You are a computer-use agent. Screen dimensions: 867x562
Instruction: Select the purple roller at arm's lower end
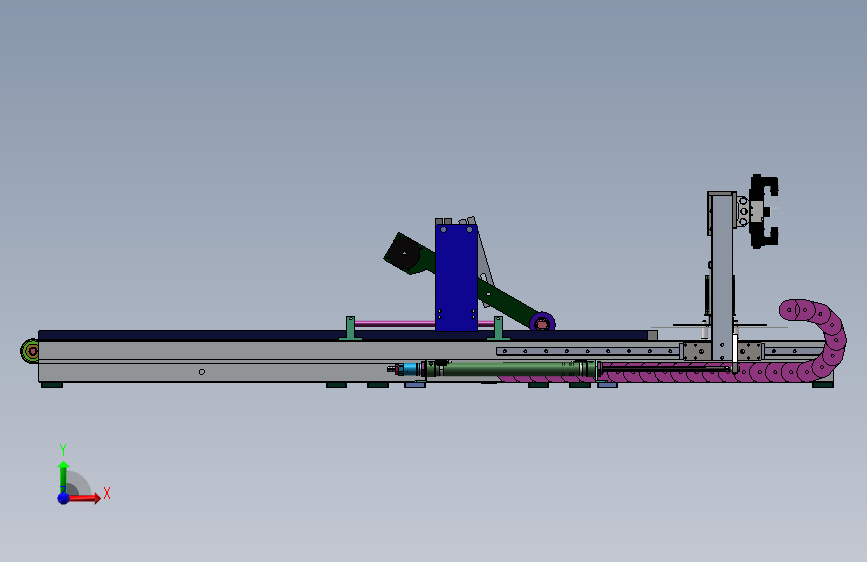coord(542,323)
